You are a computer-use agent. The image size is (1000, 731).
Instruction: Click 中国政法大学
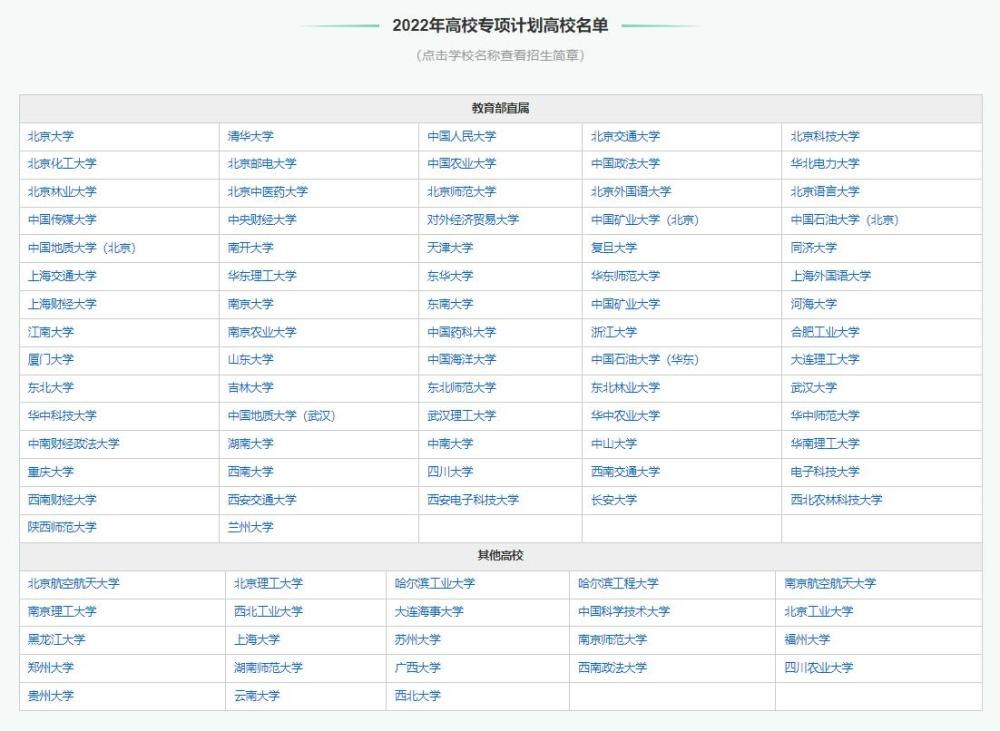(x=625, y=164)
